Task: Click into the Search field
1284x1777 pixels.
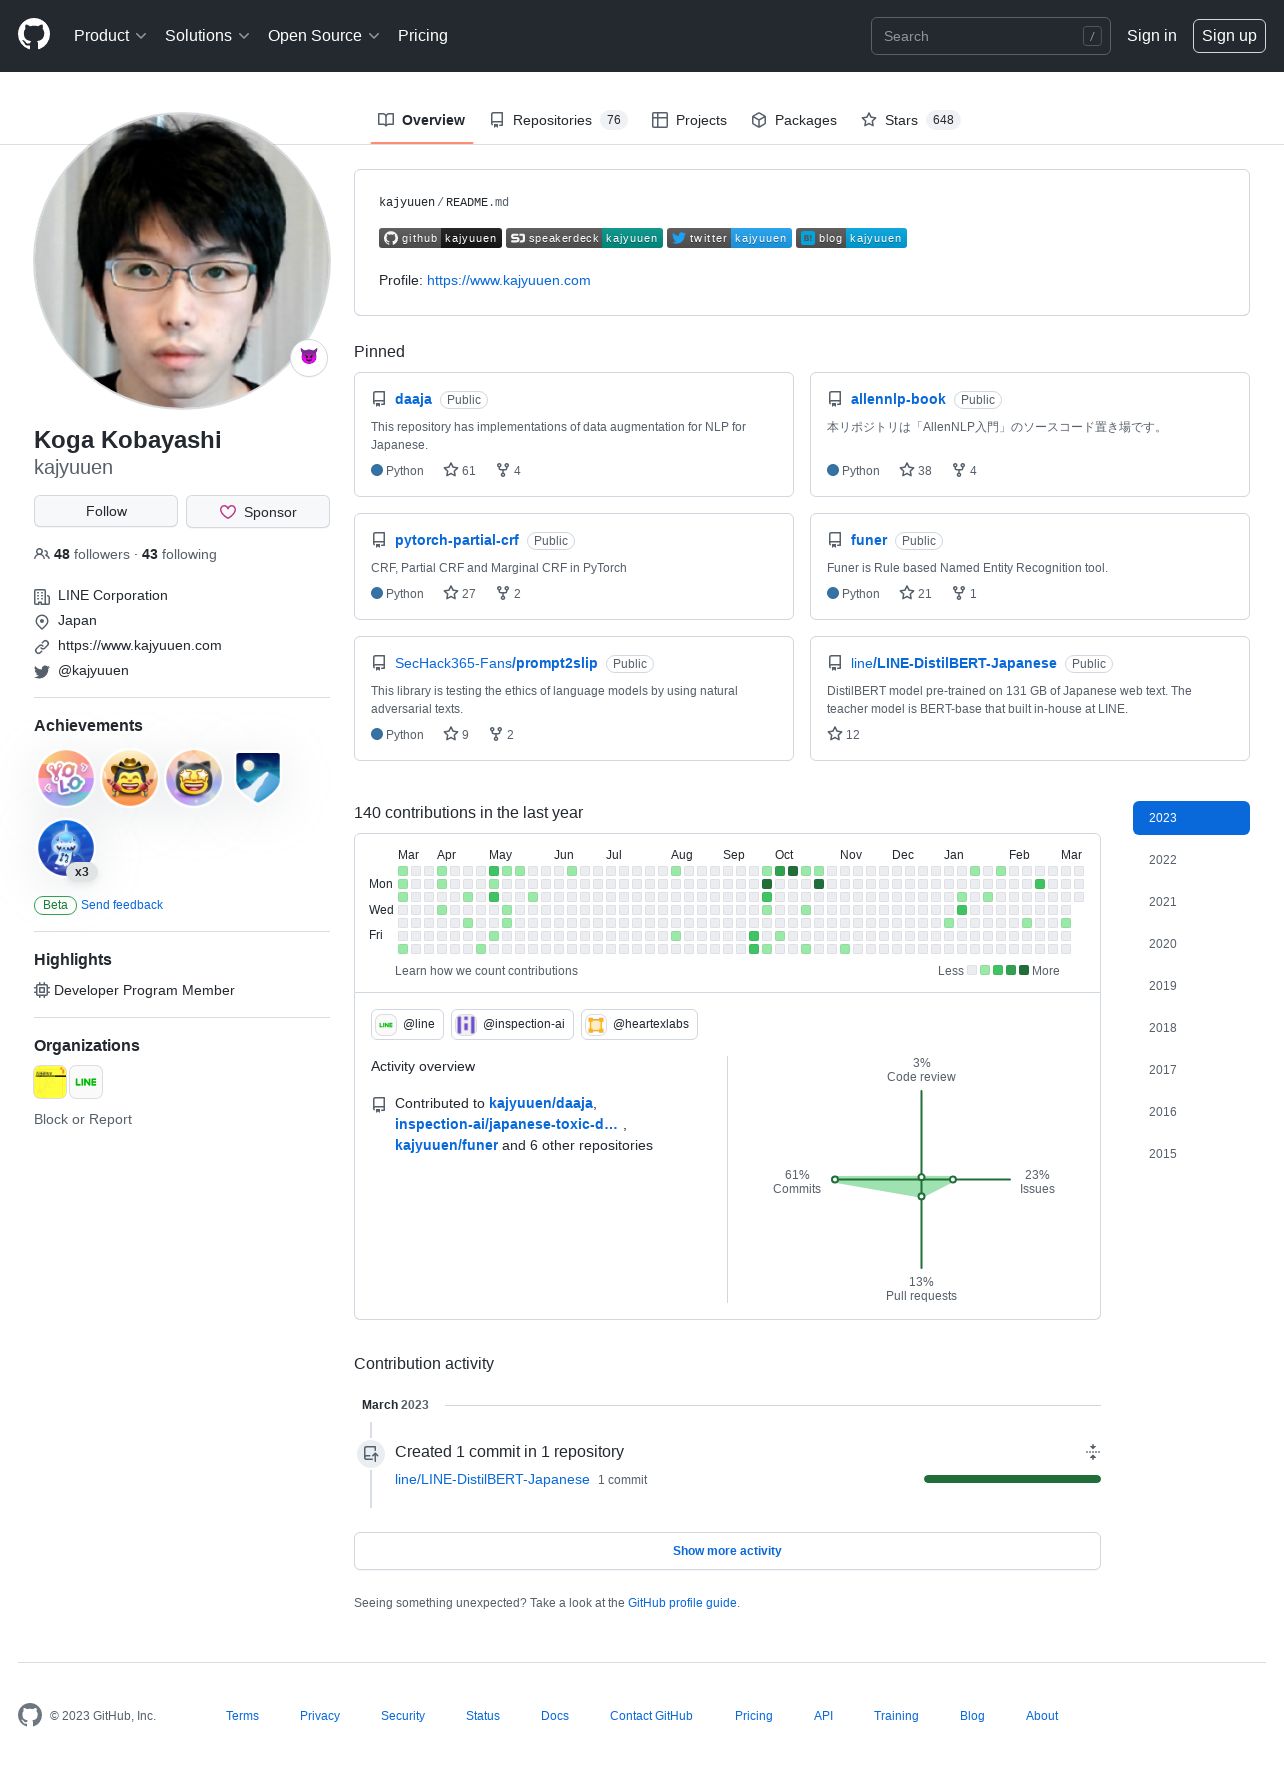Action: point(990,36)
